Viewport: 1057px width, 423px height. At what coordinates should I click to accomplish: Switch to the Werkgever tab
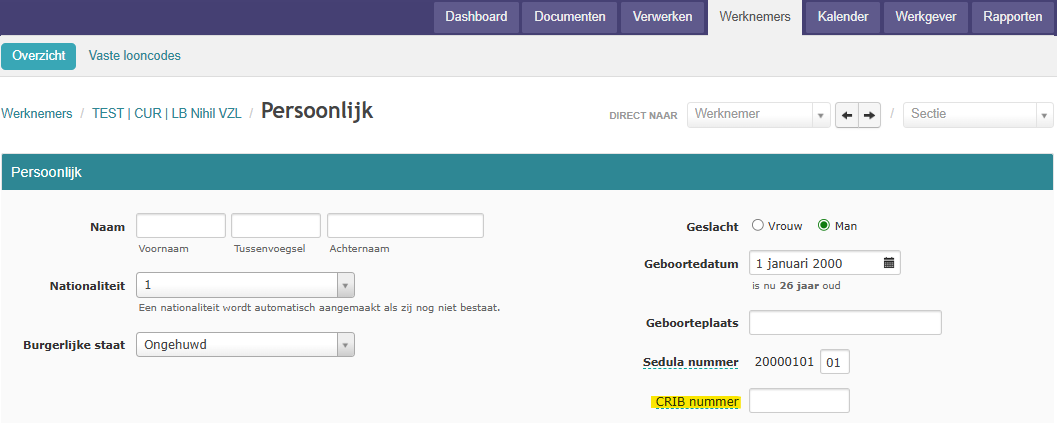click(926, 18)
